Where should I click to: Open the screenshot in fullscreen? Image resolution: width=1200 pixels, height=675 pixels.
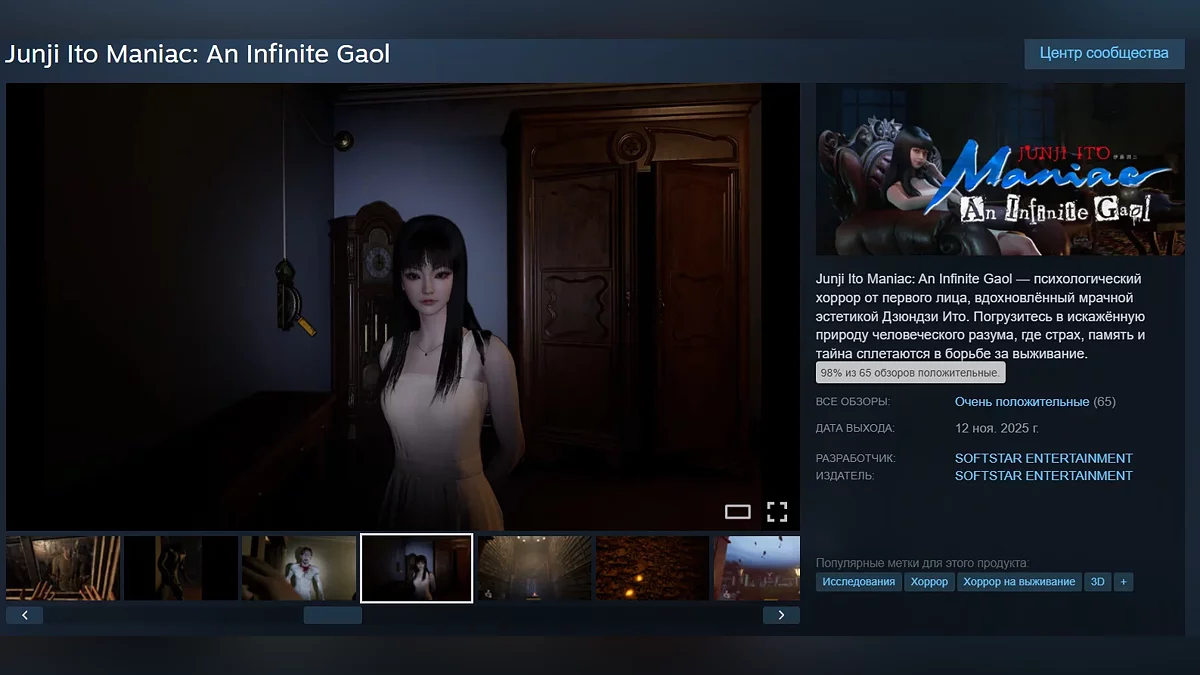click(777, 512)
